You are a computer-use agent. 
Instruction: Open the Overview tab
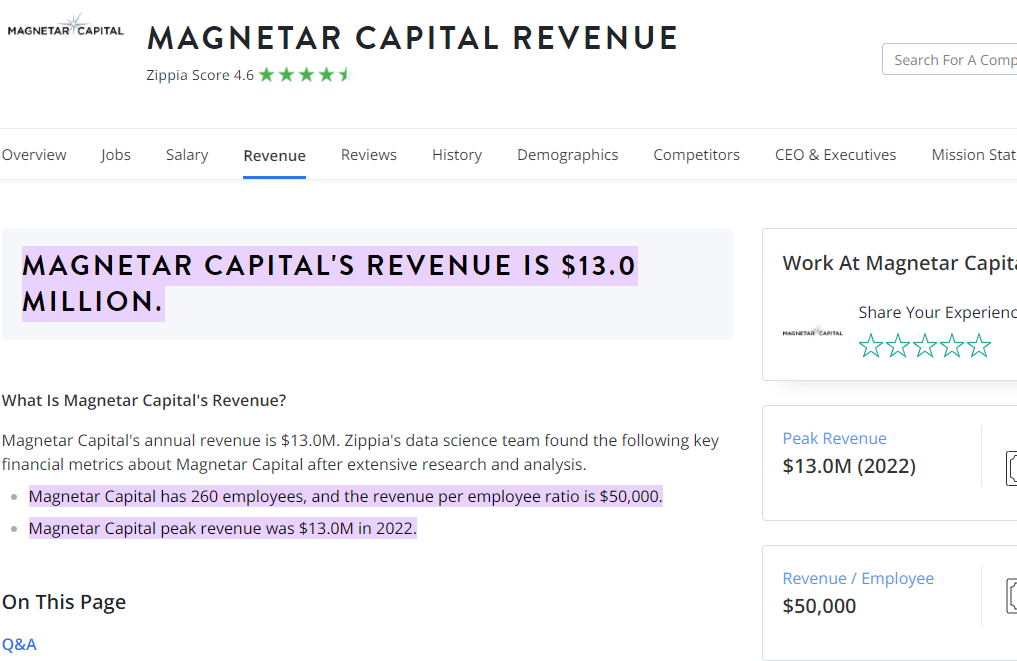[34, 155]
